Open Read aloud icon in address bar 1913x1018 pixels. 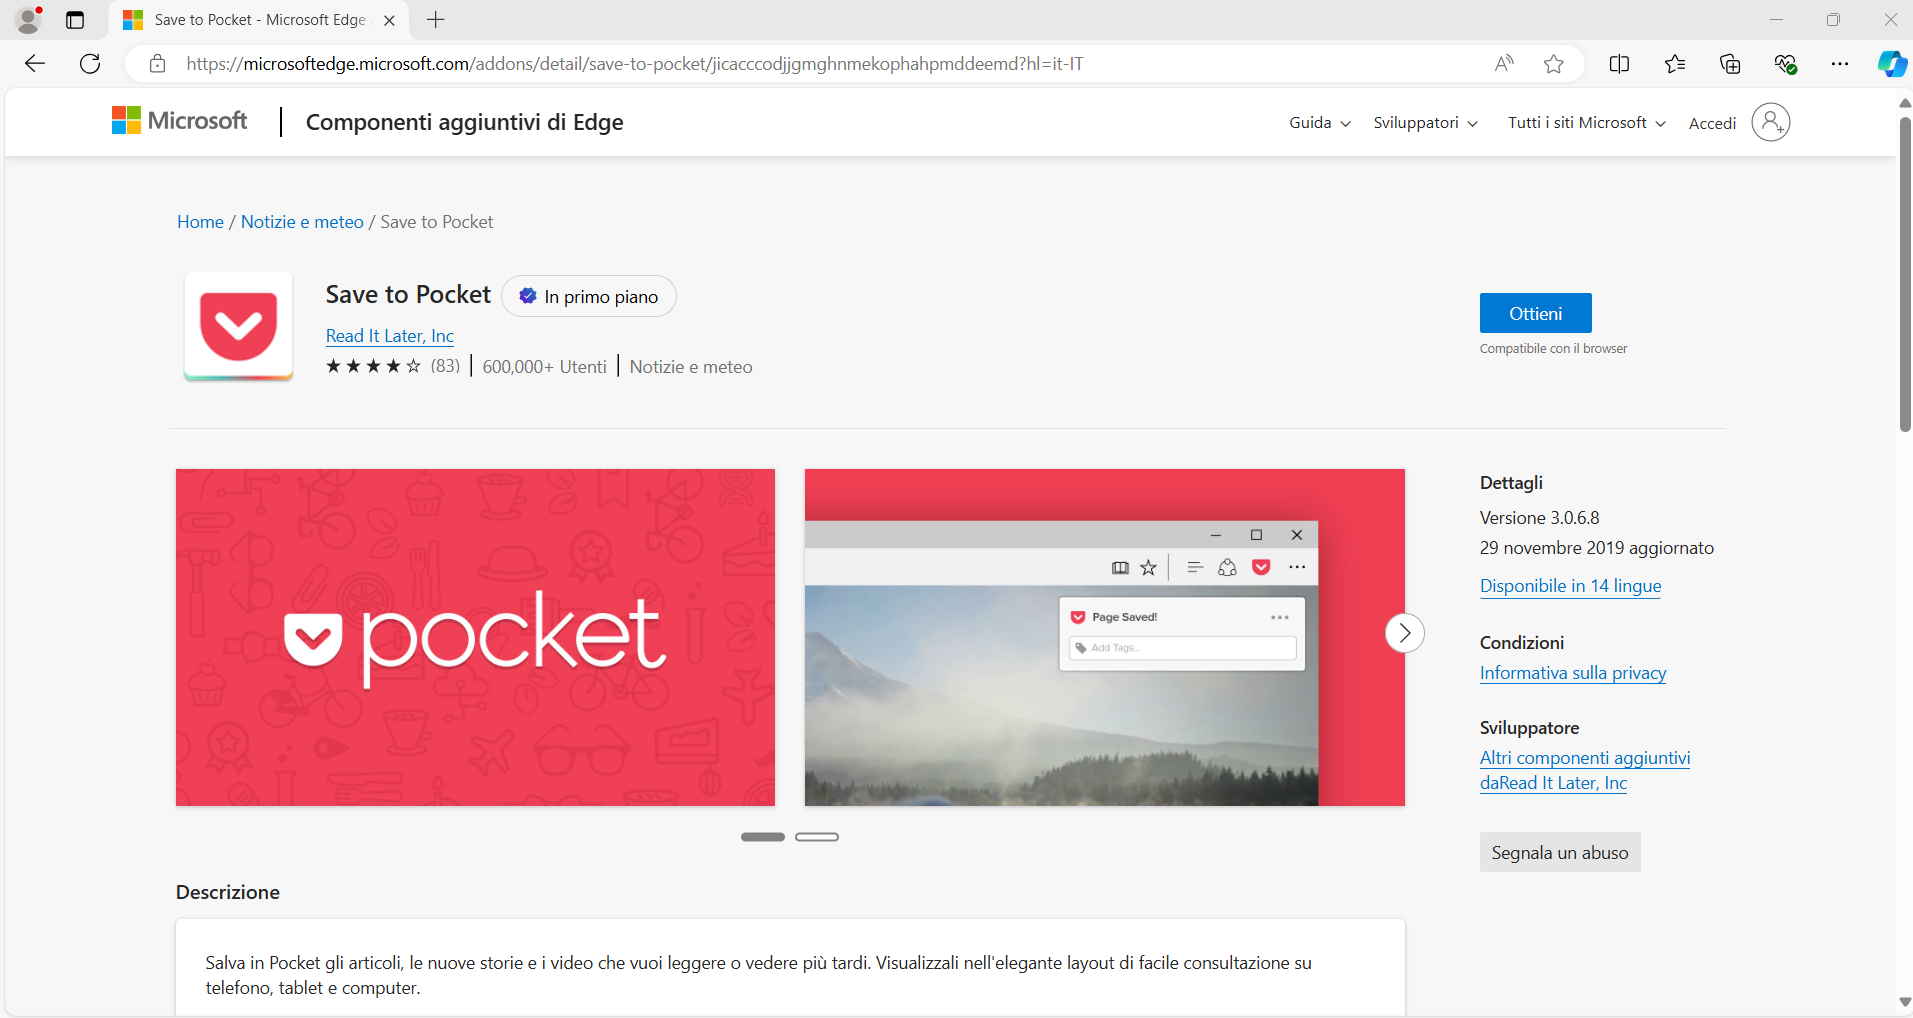(x=1504, y=64)
